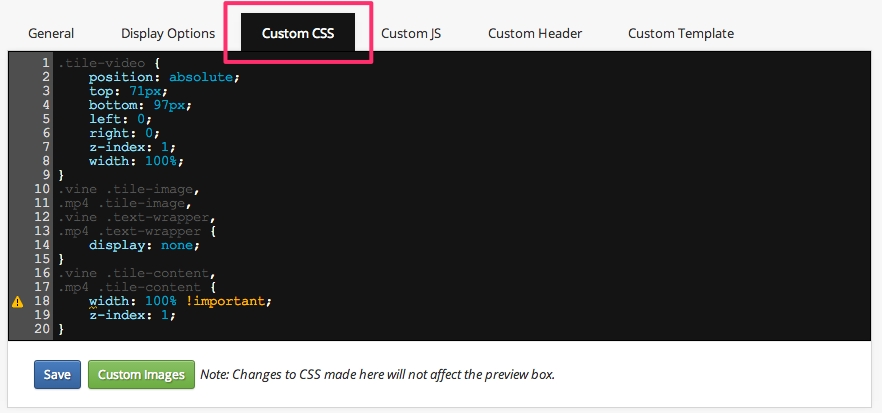Place cursor on 'display: none;' line
Image resolution: width=882 pixels, height=413 pixels.
tap(144, 245)
